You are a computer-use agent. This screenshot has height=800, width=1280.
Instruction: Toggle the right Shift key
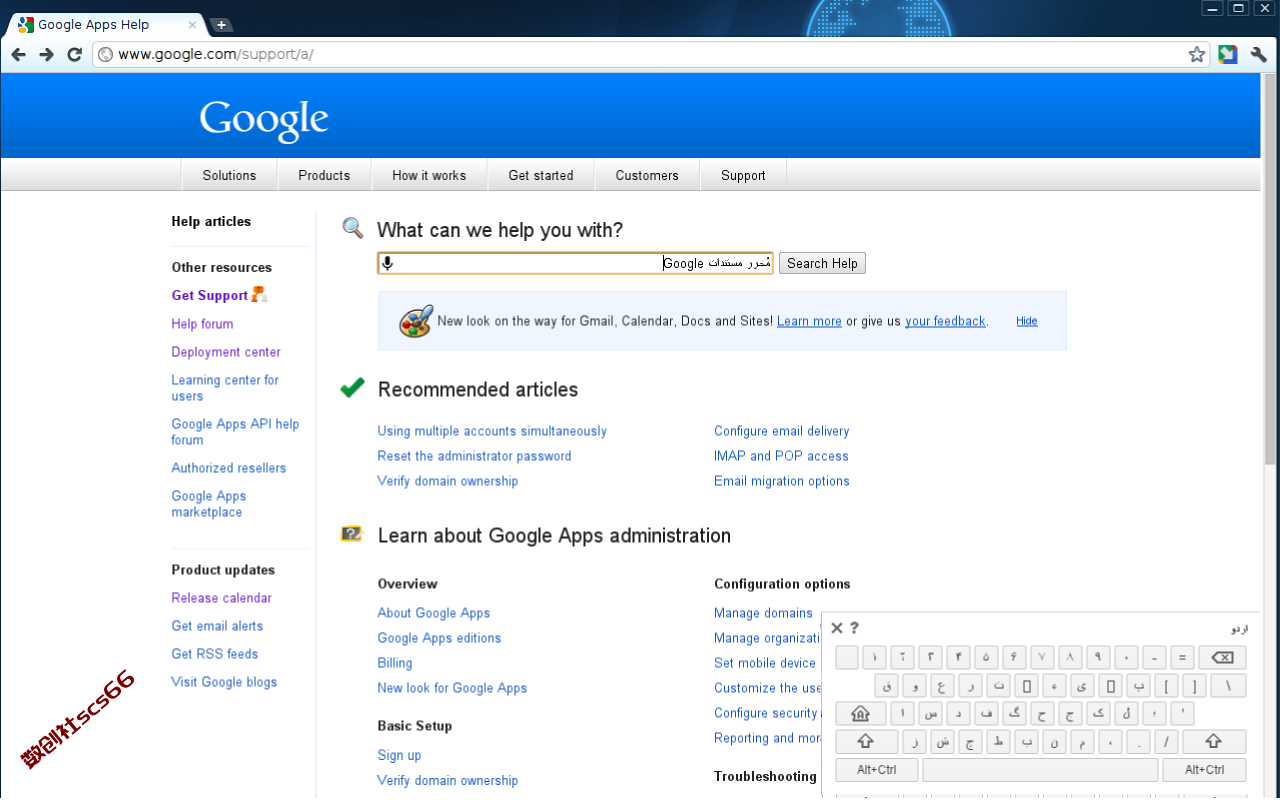[x=1214, y=741]
